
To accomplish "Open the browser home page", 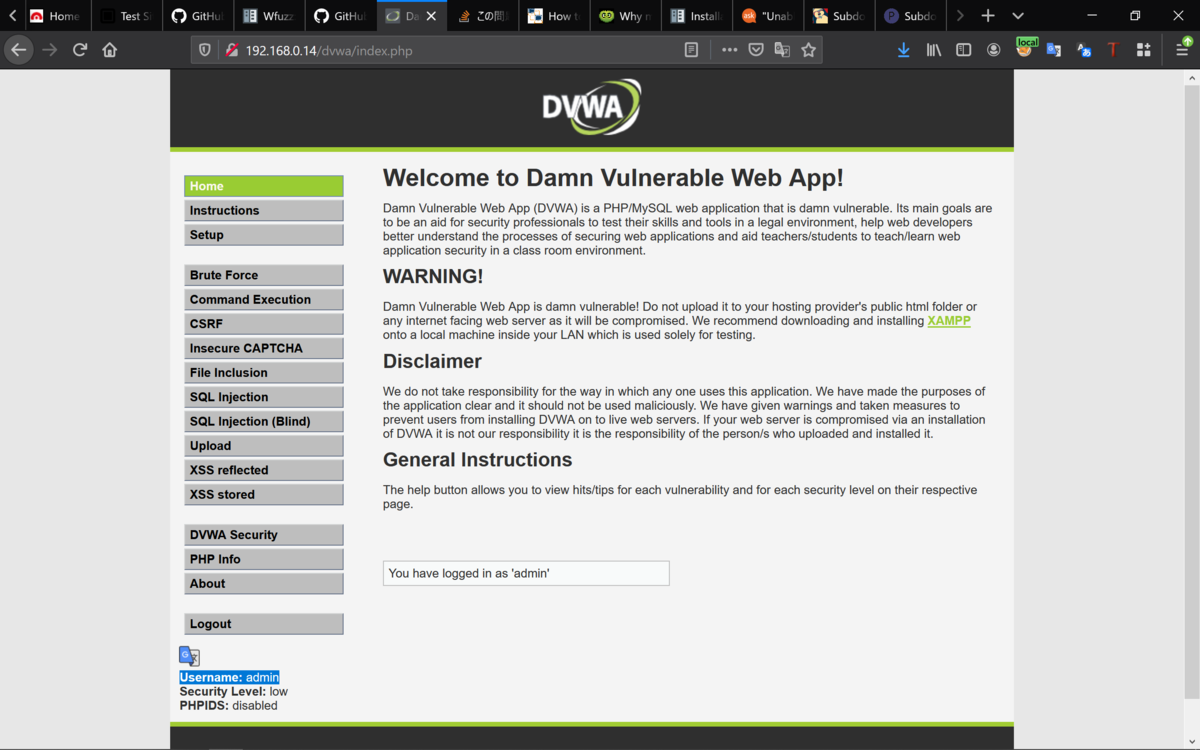I will tap(110, 50).
